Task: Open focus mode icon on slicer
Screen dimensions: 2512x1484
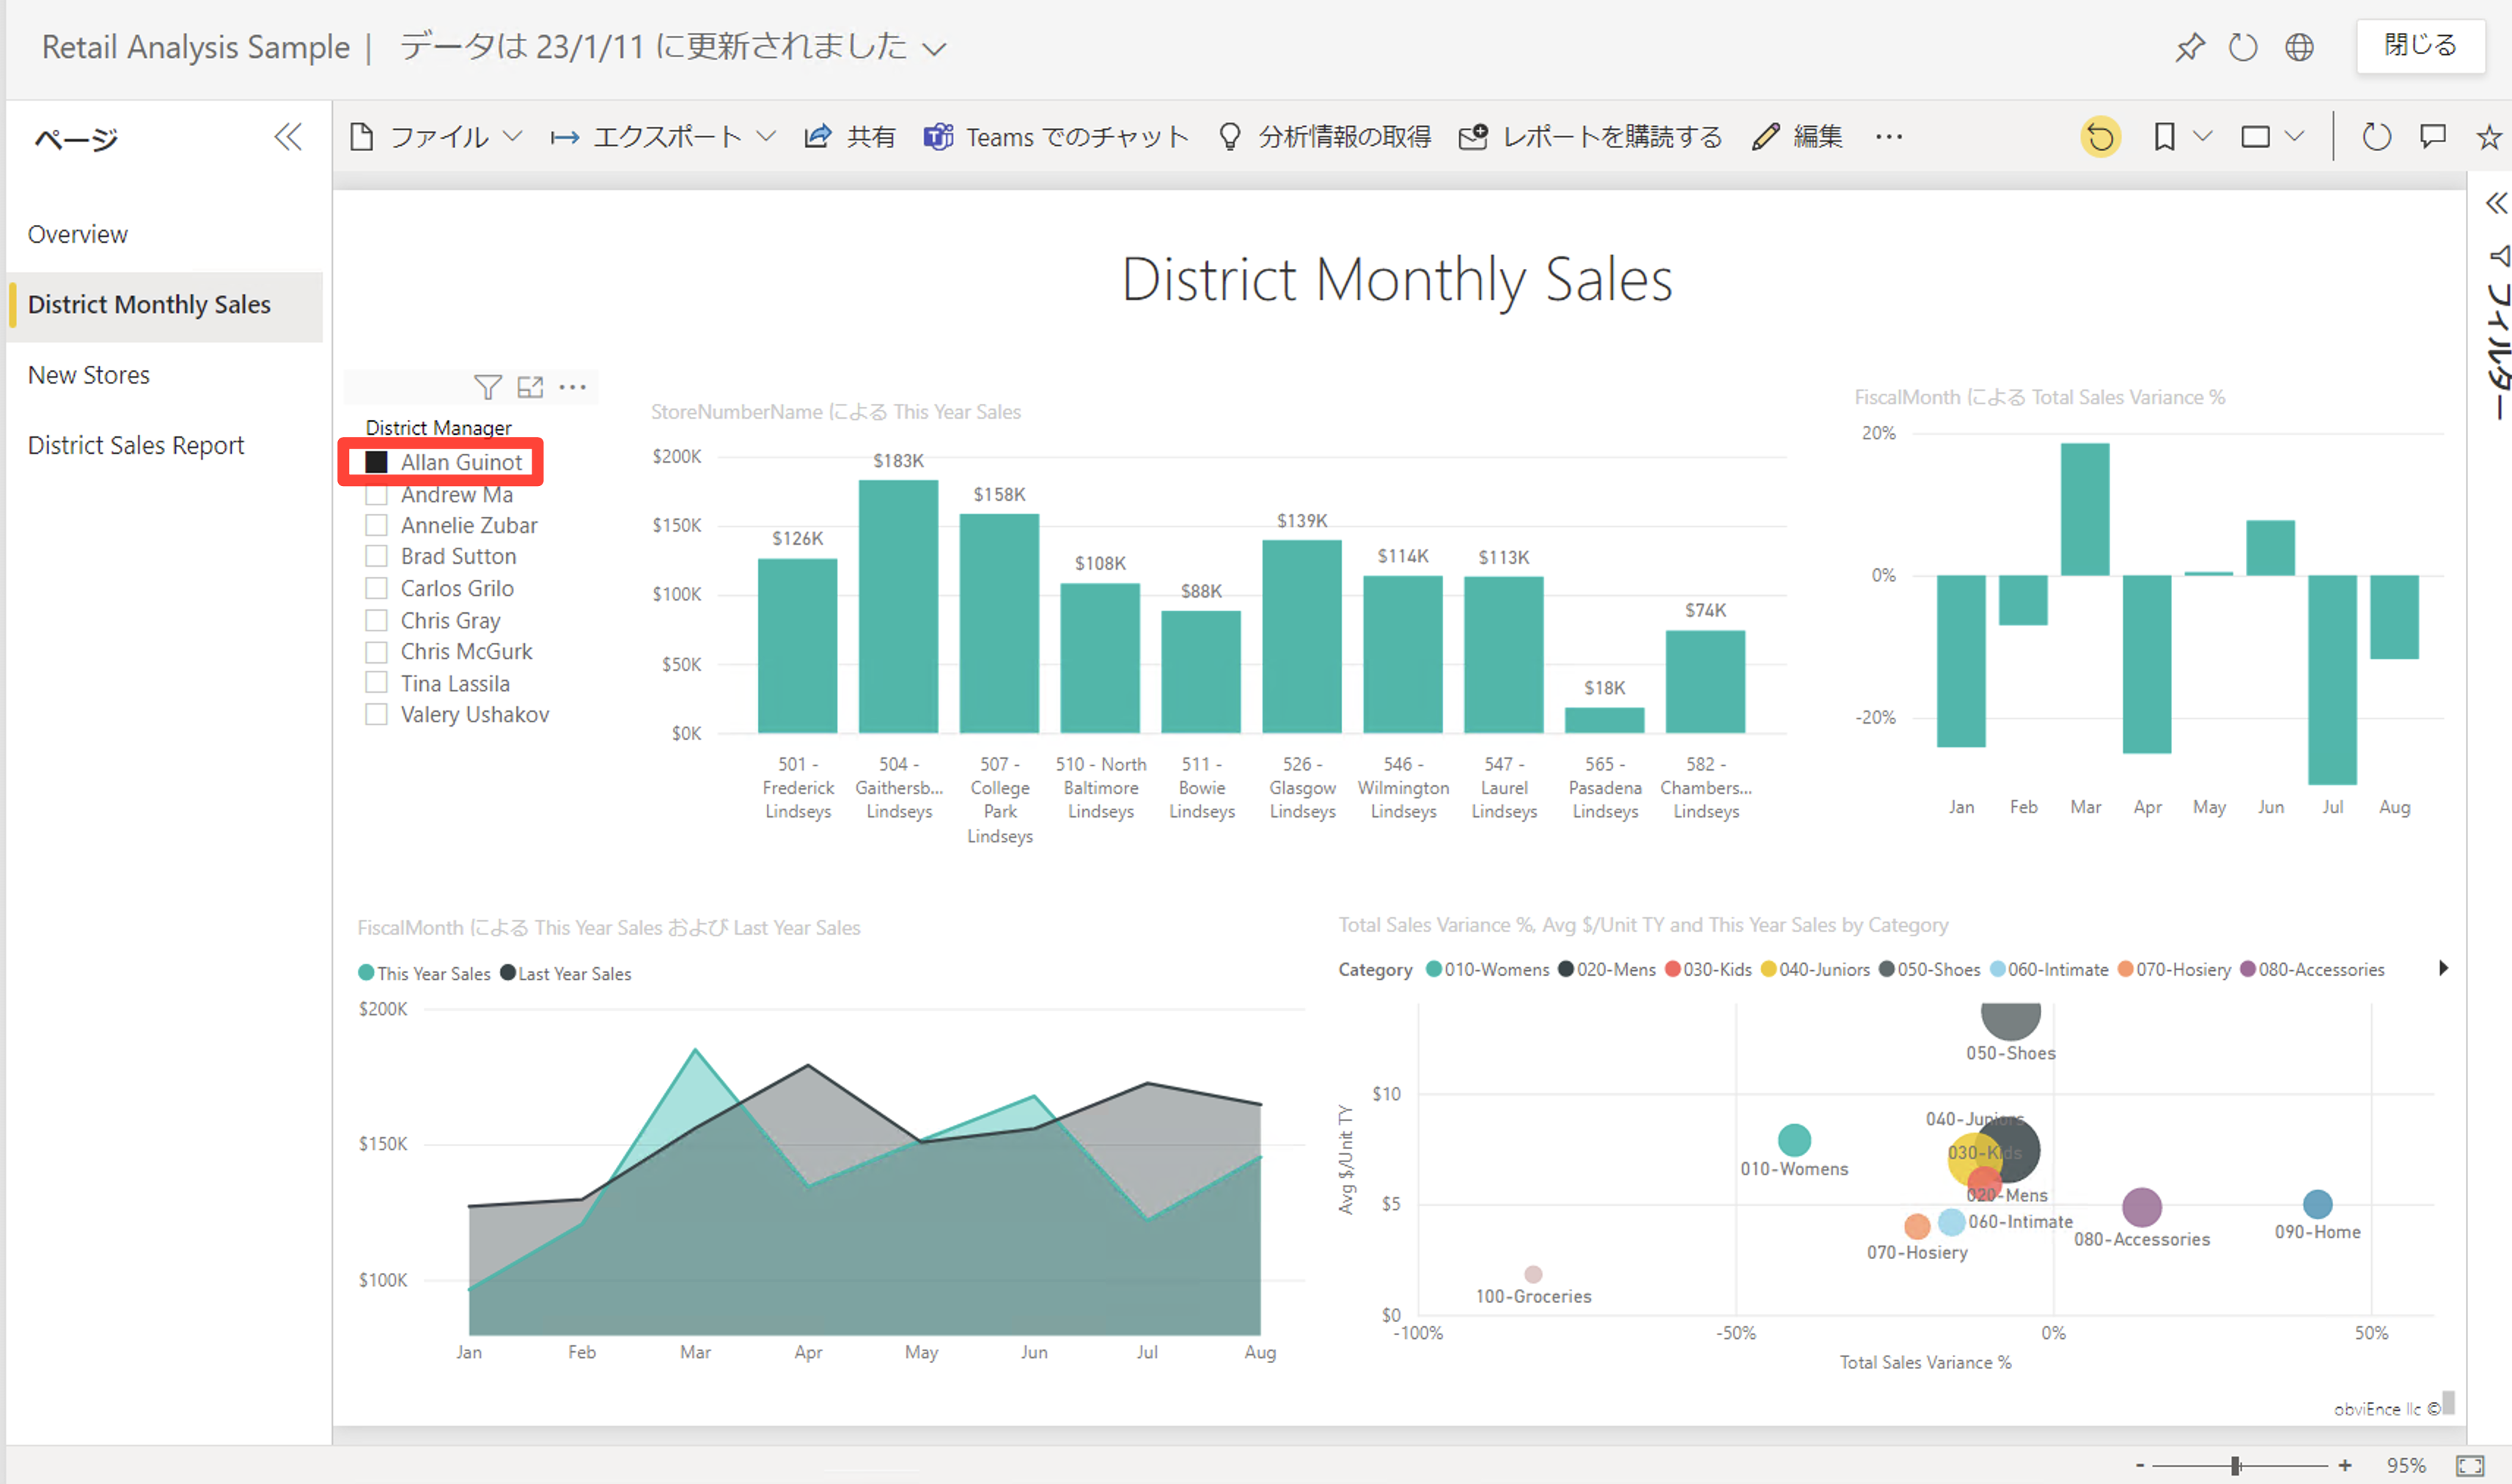Action: (530, 387)
